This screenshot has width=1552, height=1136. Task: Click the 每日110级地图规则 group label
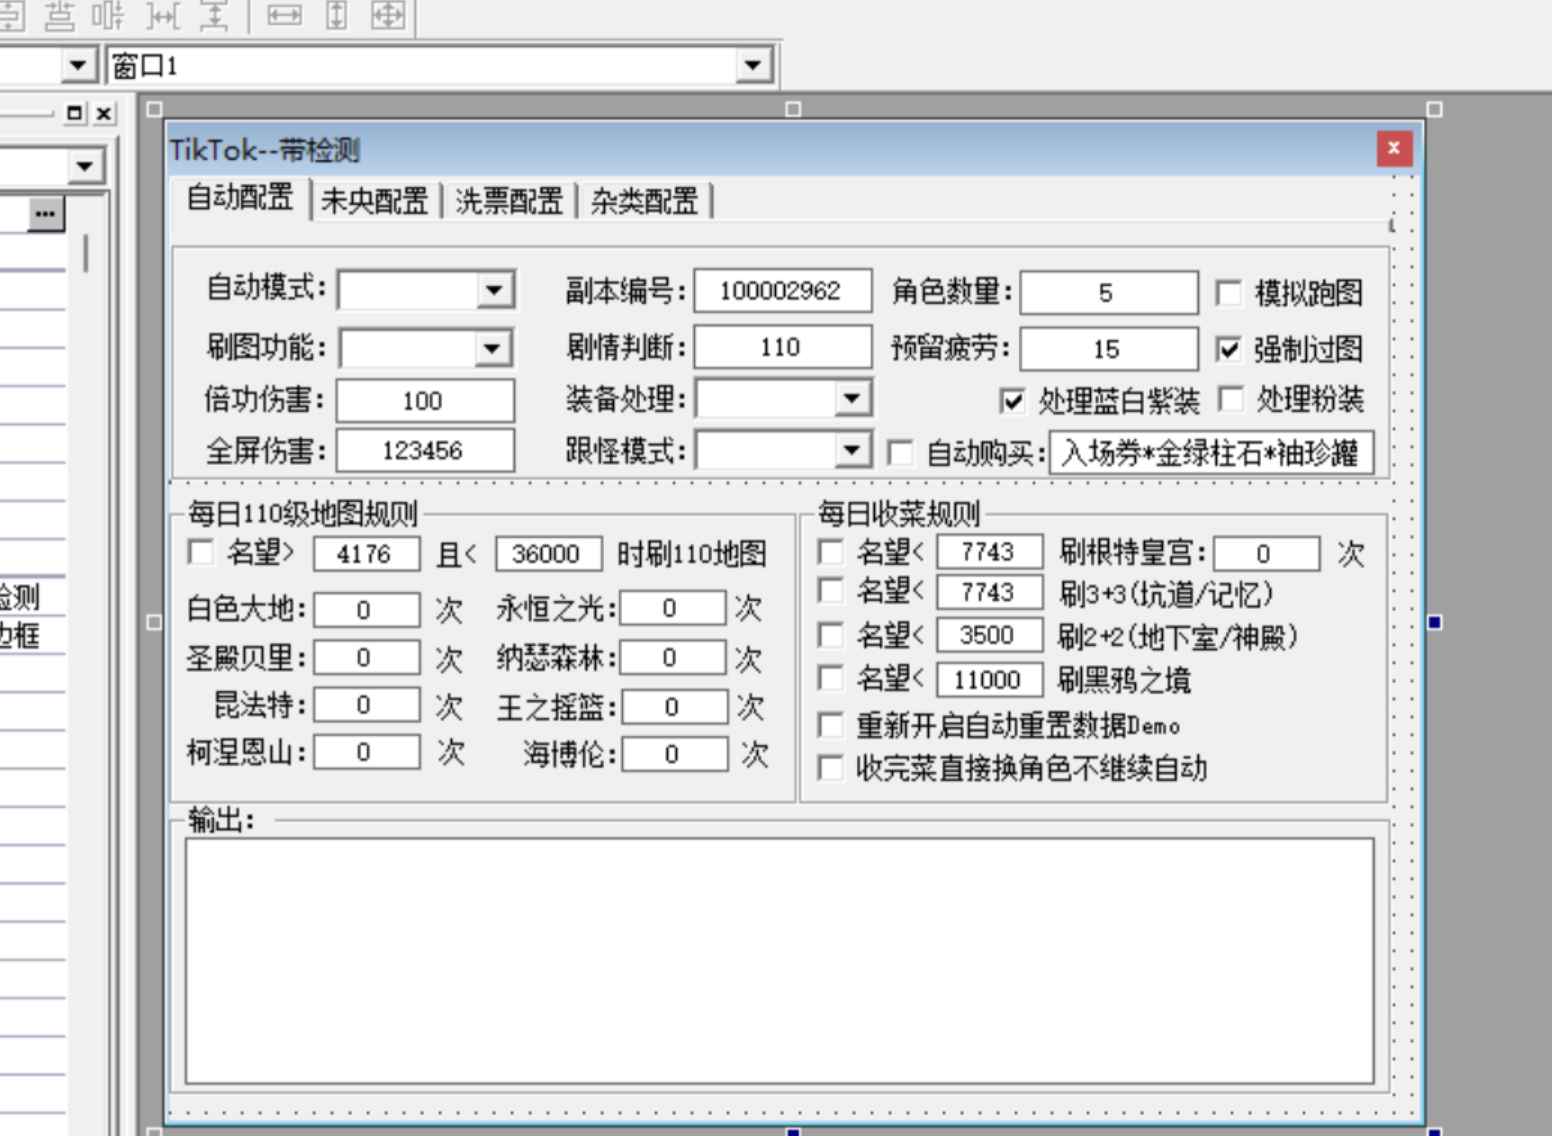click(x=303, y=514)
